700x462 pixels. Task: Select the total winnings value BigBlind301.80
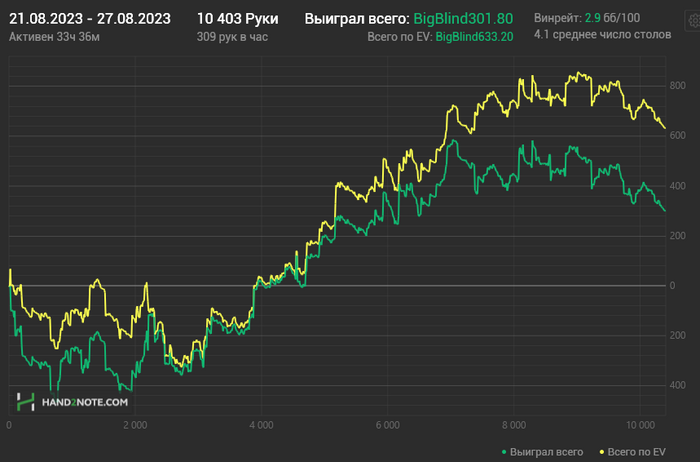coord(463,19)
